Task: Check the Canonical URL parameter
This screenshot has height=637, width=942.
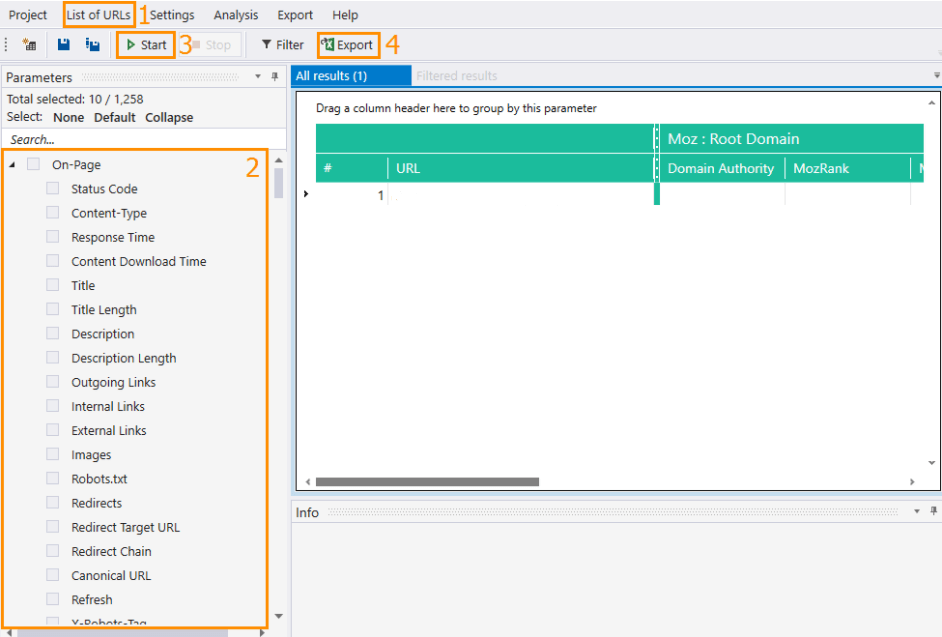Action: tap(53, 575)
